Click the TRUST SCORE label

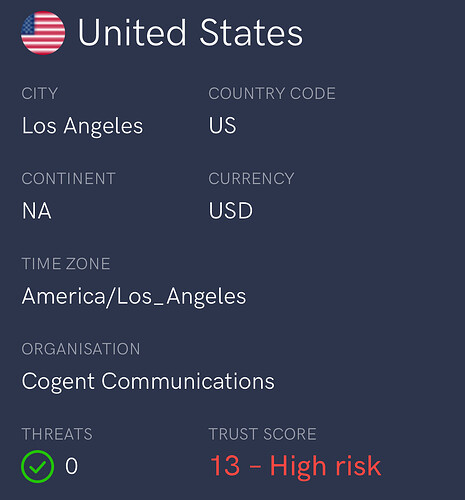tap(262, 434)
